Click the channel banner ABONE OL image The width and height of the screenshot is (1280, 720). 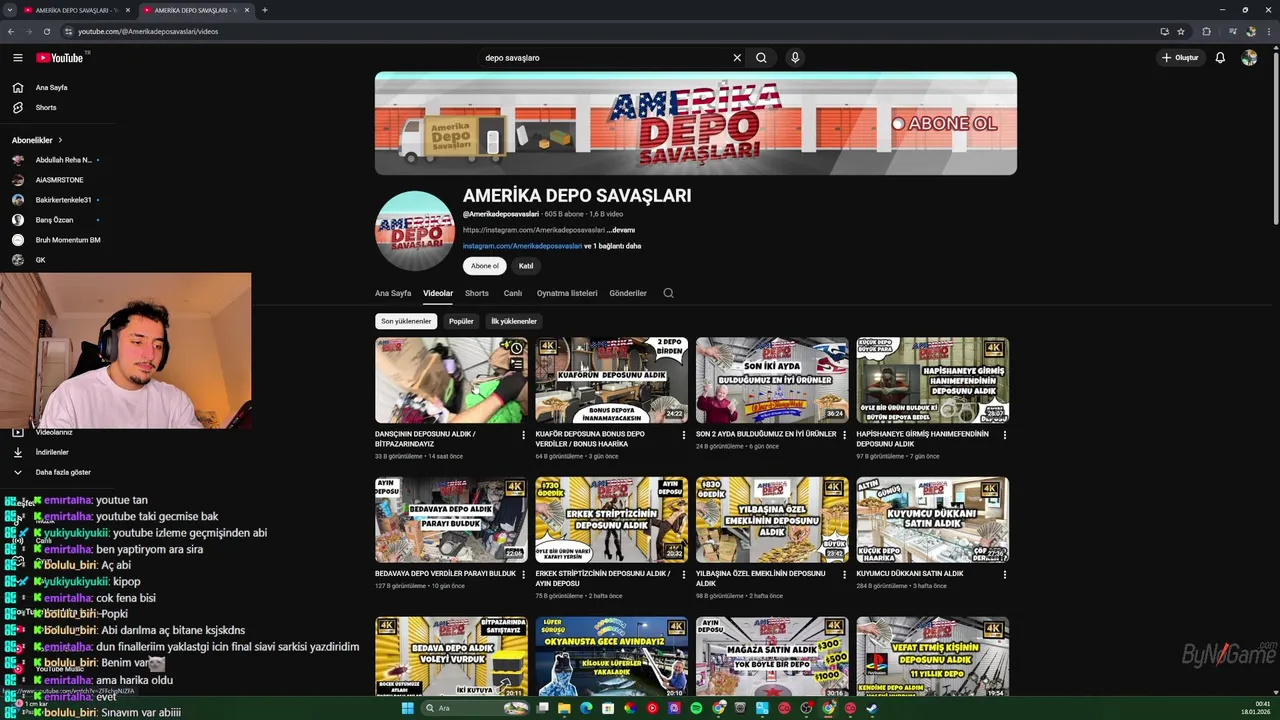click(x=945, y=124)
